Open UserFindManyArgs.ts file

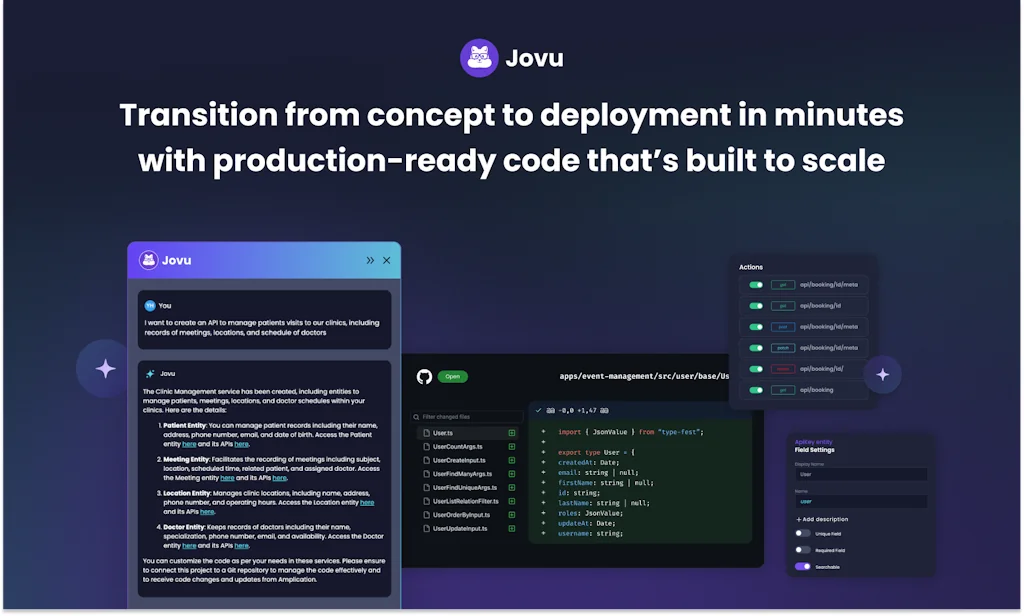[461, 474]
